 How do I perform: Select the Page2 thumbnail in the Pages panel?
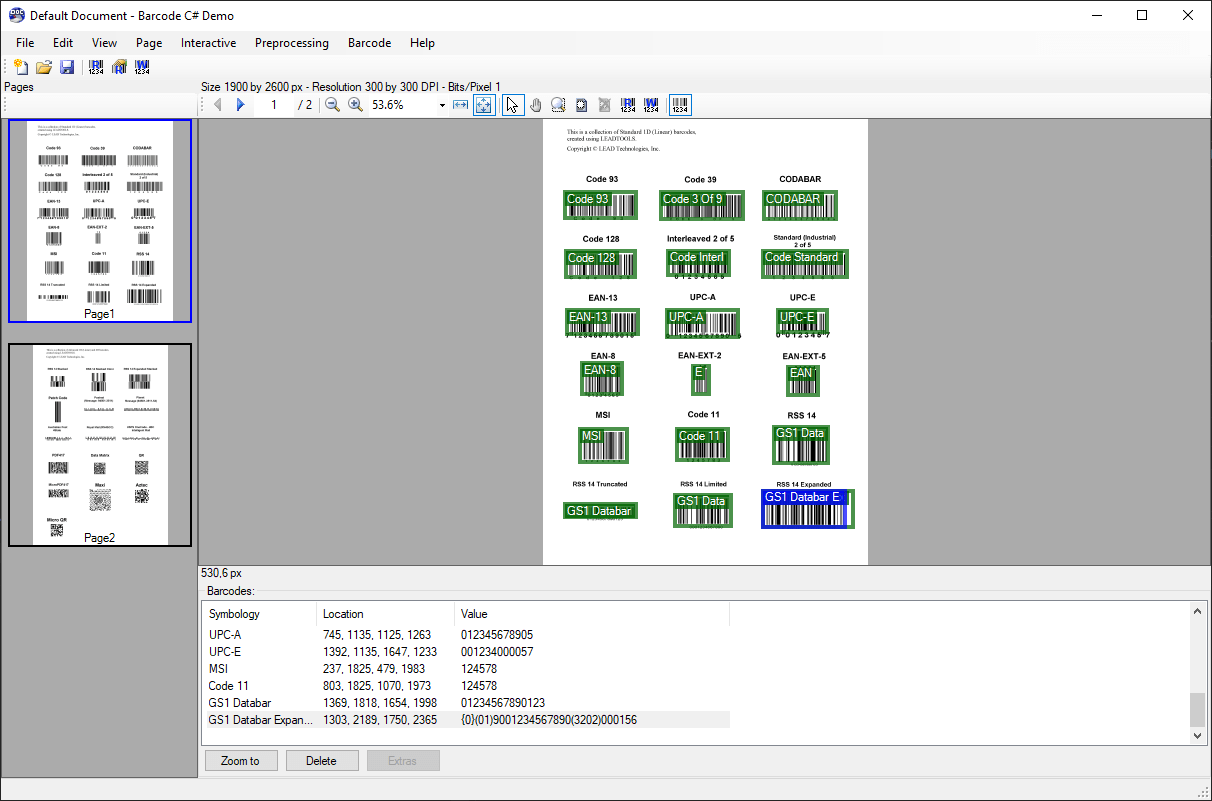click(99, 444)
